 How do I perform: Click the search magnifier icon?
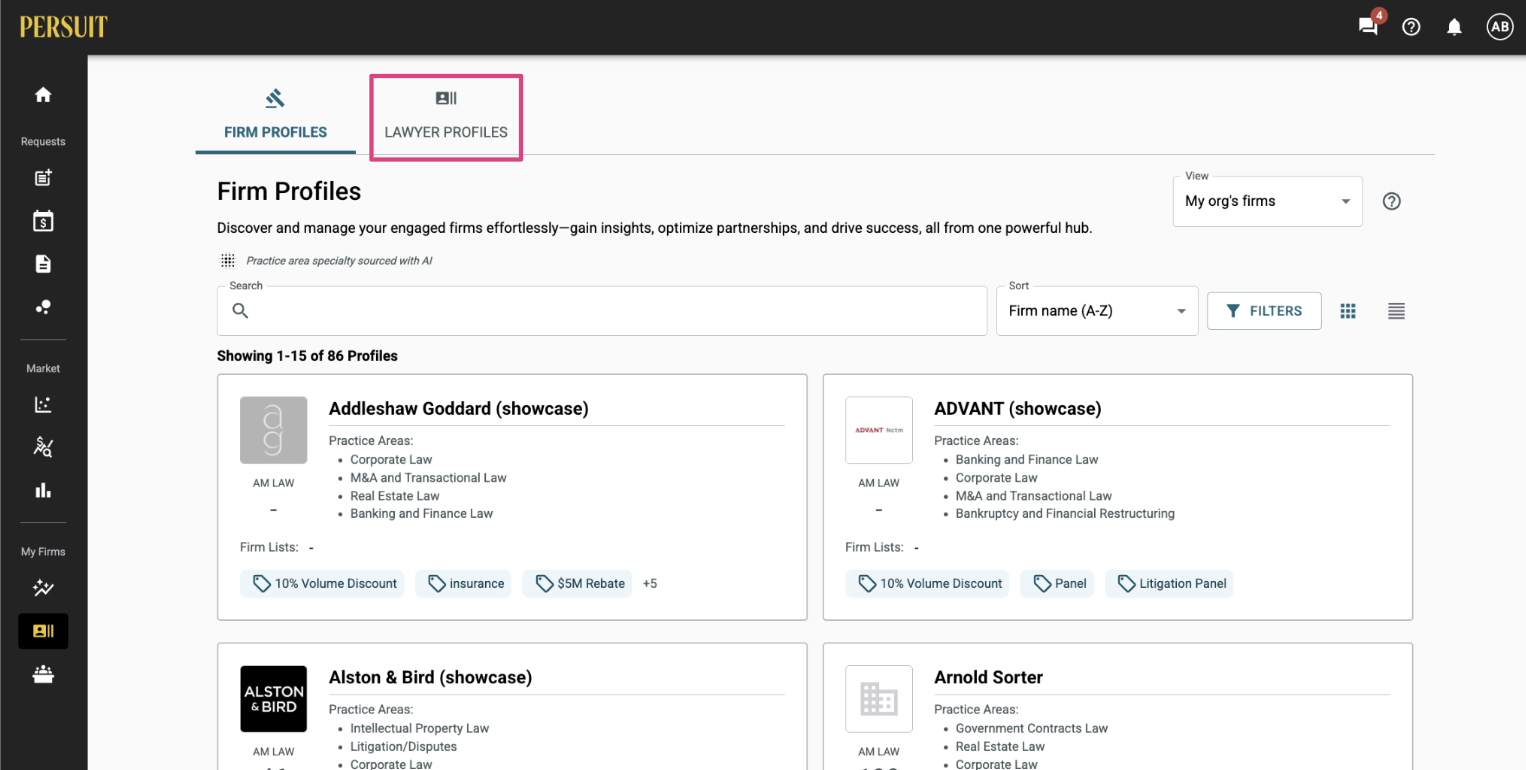coord(240,311)
